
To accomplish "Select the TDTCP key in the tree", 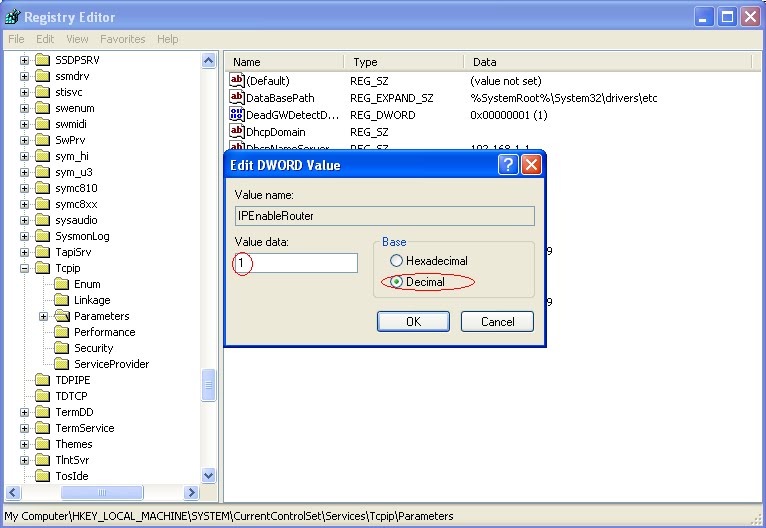I will (x=71, y=396).
